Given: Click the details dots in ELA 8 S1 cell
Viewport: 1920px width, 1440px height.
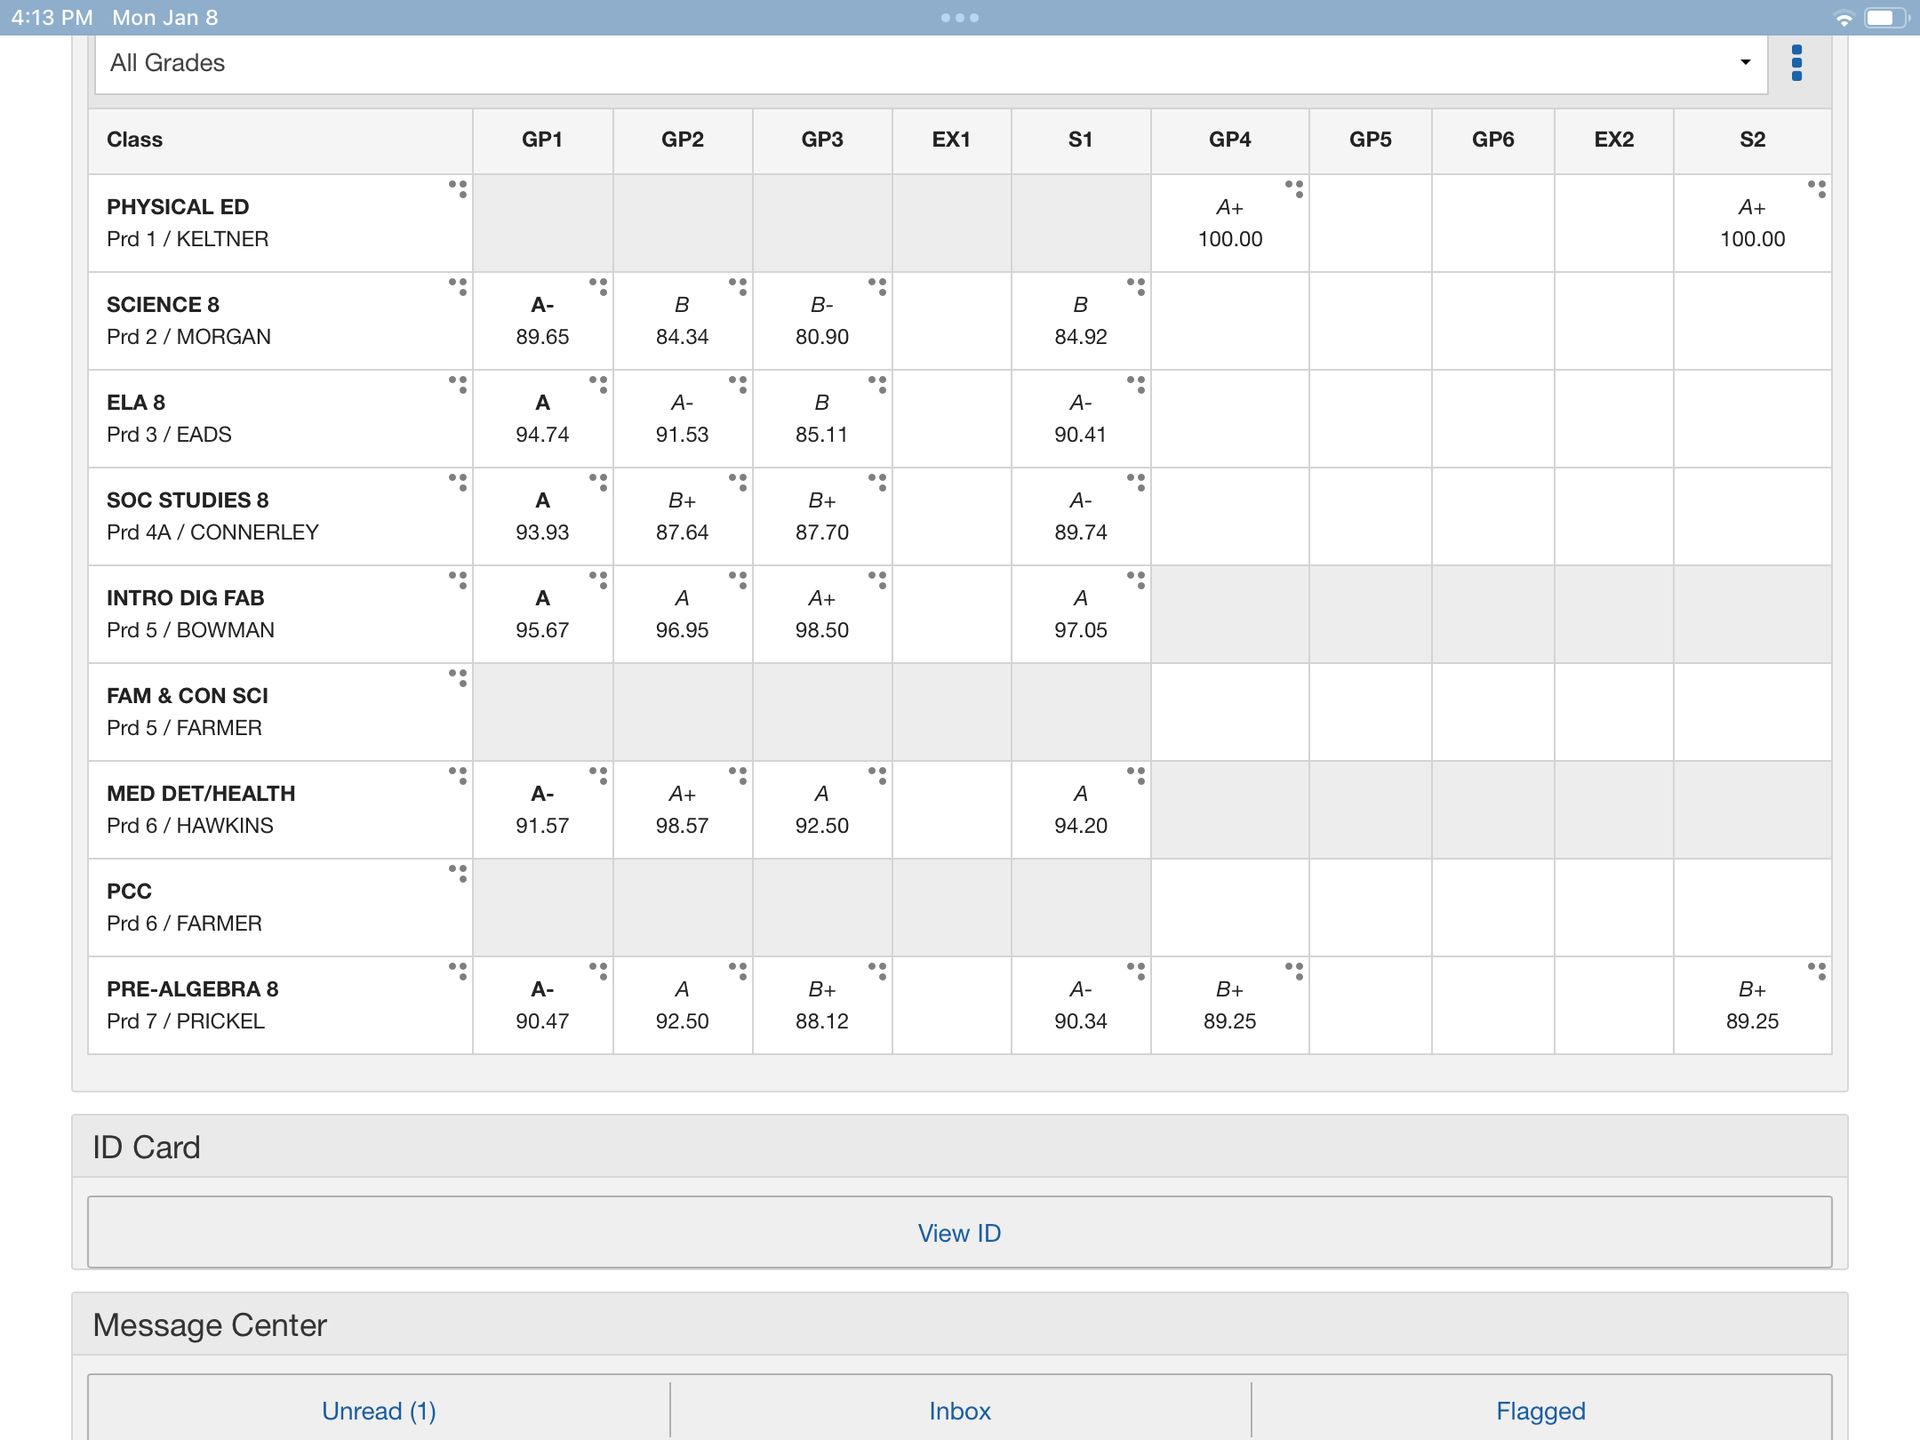Looking at the screenshot, I should pos(1136,384).
